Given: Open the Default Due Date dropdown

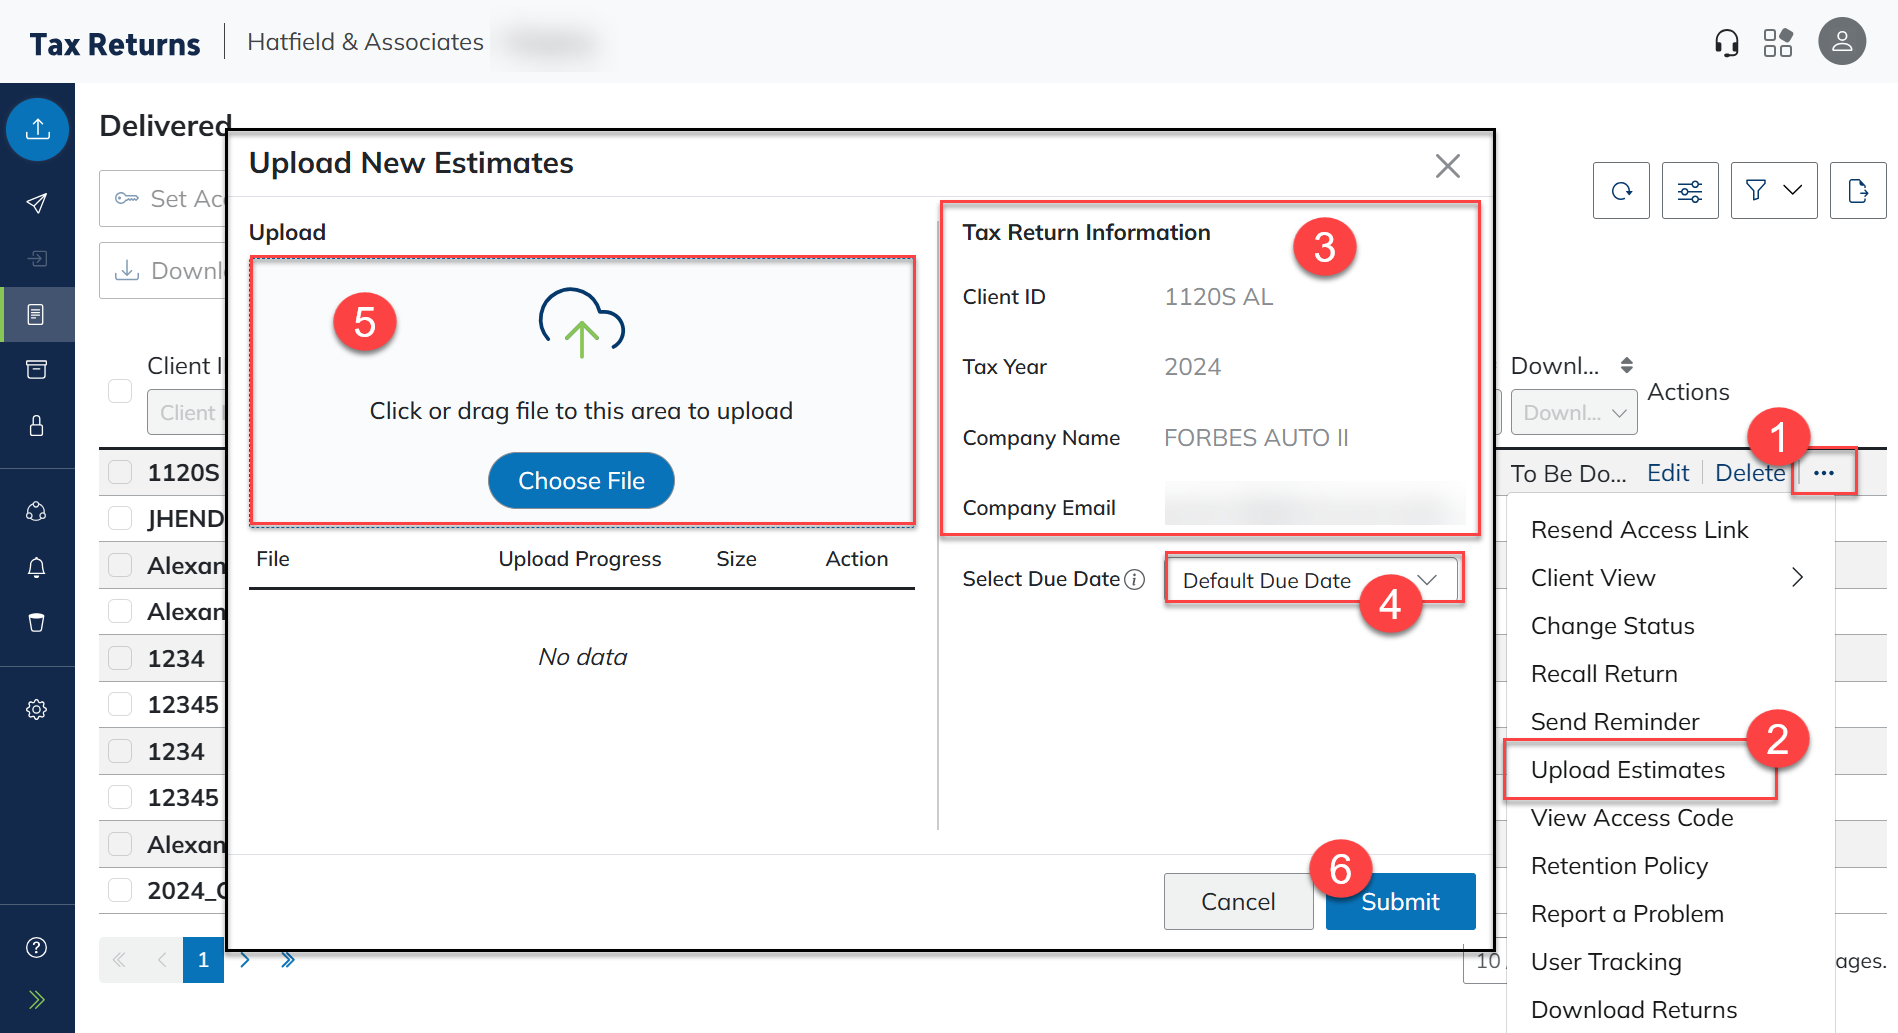Looking at the screenshot, I should tap(1310, 580).
